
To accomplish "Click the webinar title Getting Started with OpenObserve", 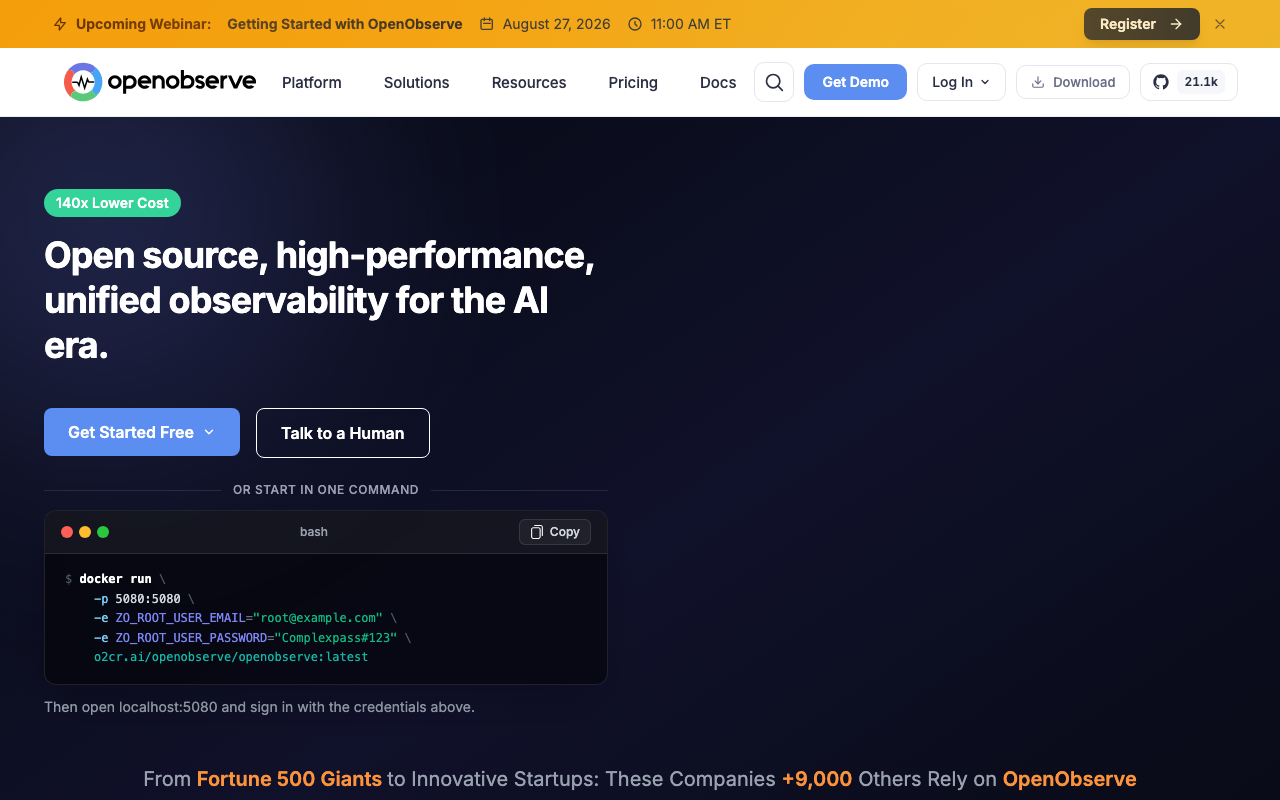I will coord(345,24).
